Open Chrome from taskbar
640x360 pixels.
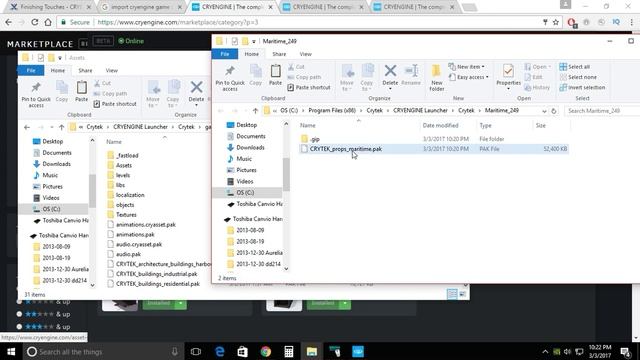coord(266,351)
